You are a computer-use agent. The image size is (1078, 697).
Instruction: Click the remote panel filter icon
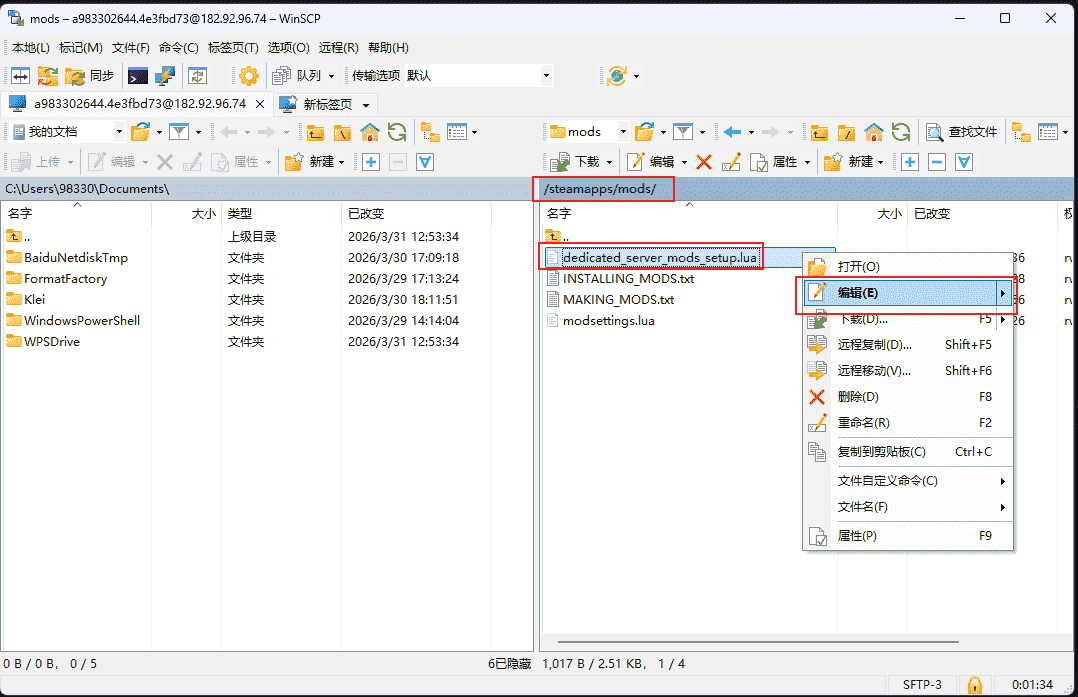point(682,132)
